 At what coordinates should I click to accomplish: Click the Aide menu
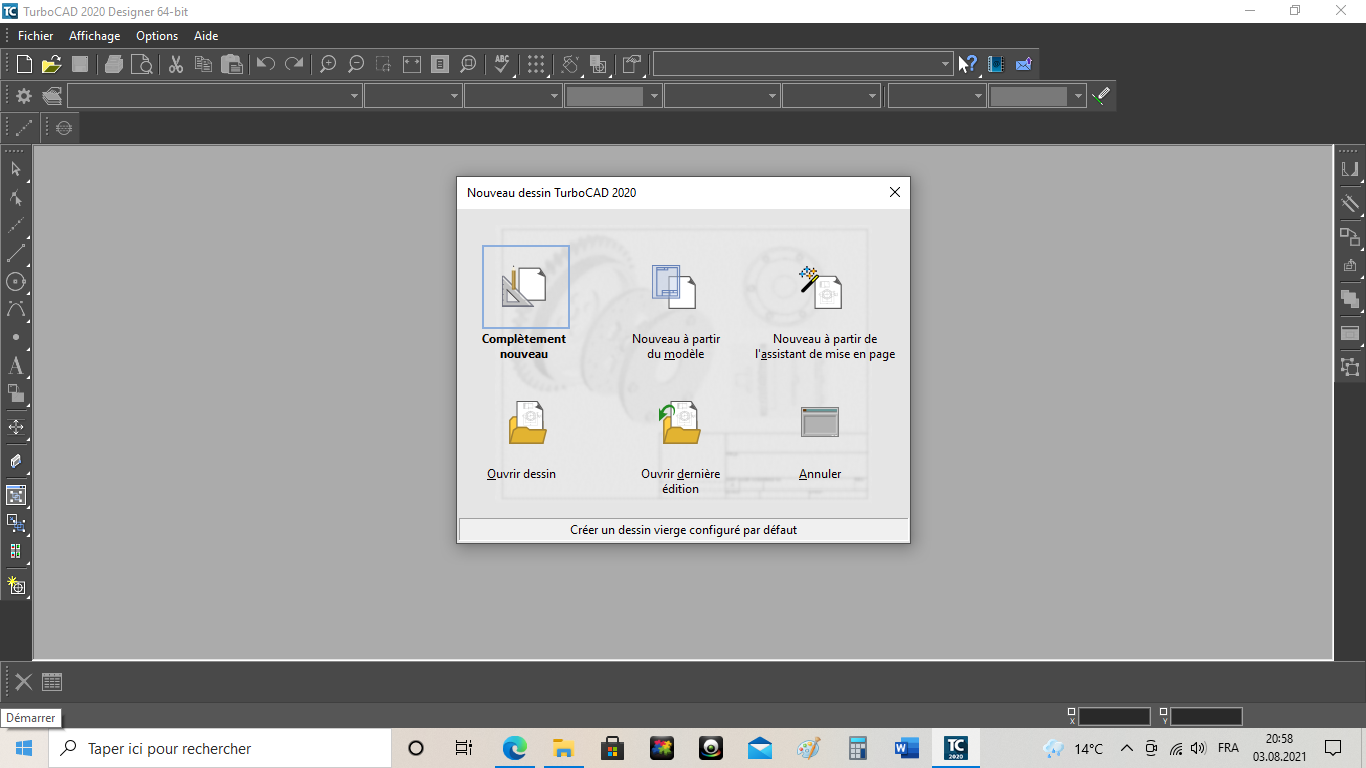(206, 36)
